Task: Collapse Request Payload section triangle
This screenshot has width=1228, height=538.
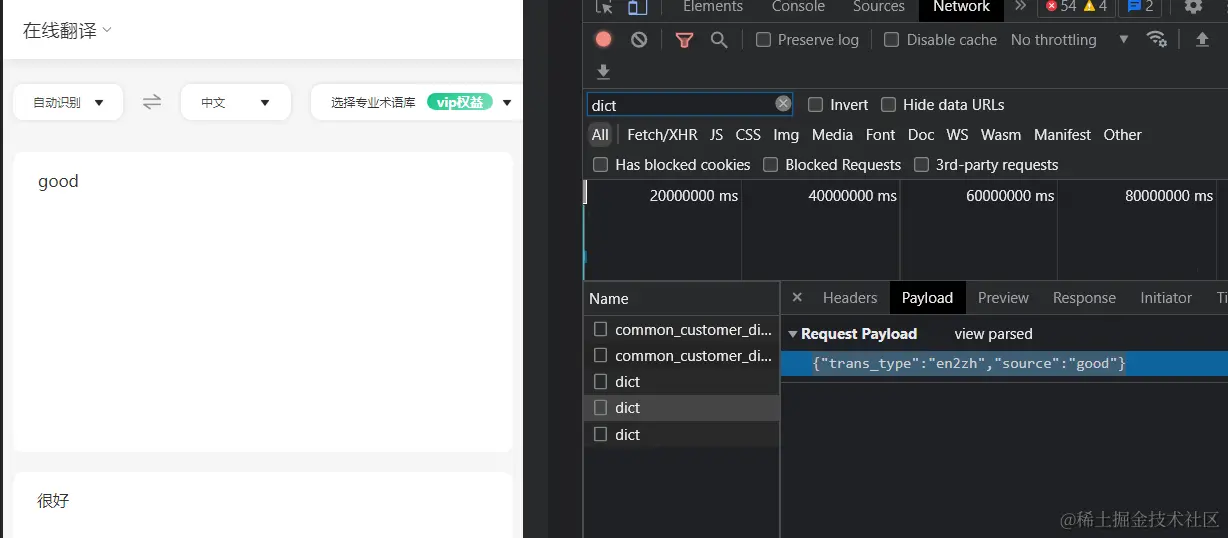Action: point(793,334)
